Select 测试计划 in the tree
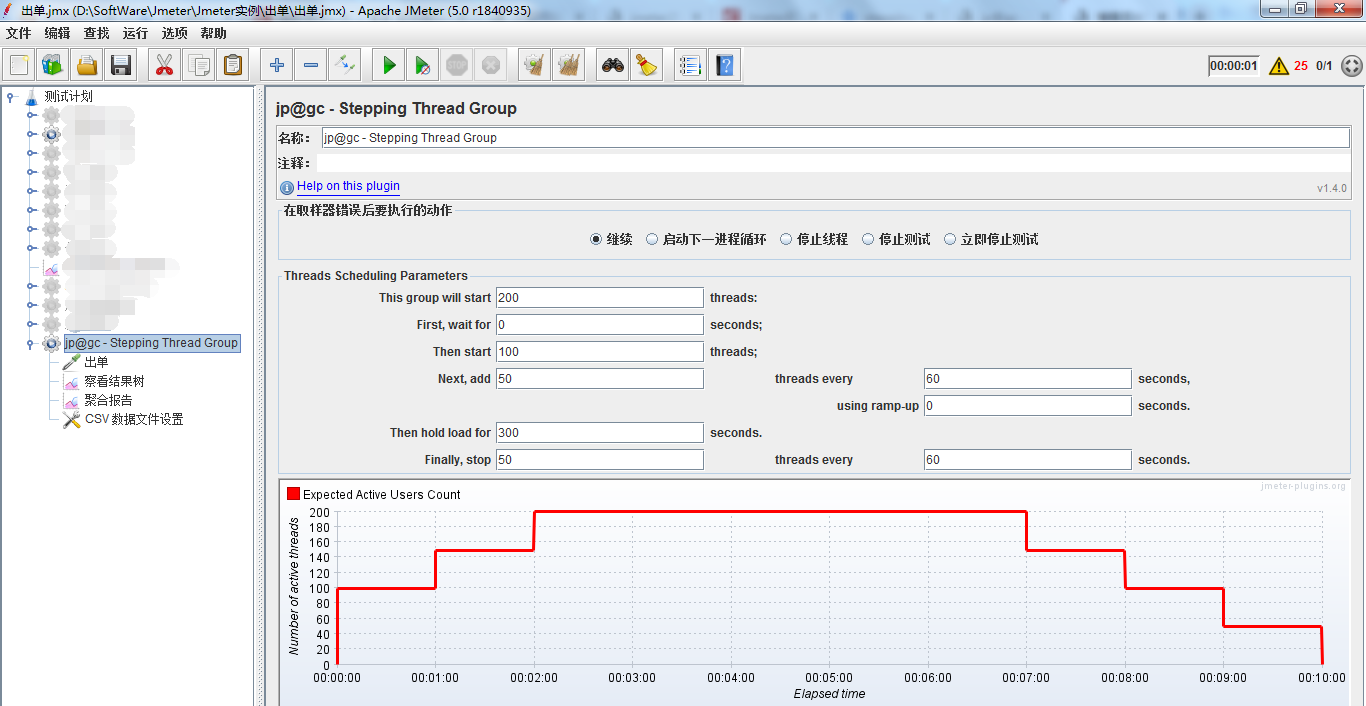Screen dimensions: 1366x706 pos(68,96)
